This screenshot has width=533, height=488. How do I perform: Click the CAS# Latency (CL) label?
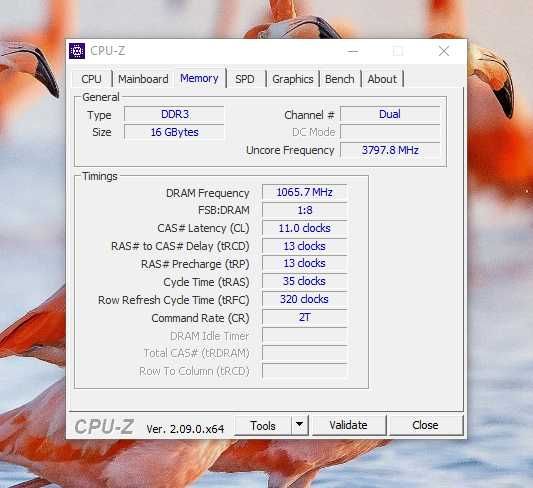coord(203,228)
